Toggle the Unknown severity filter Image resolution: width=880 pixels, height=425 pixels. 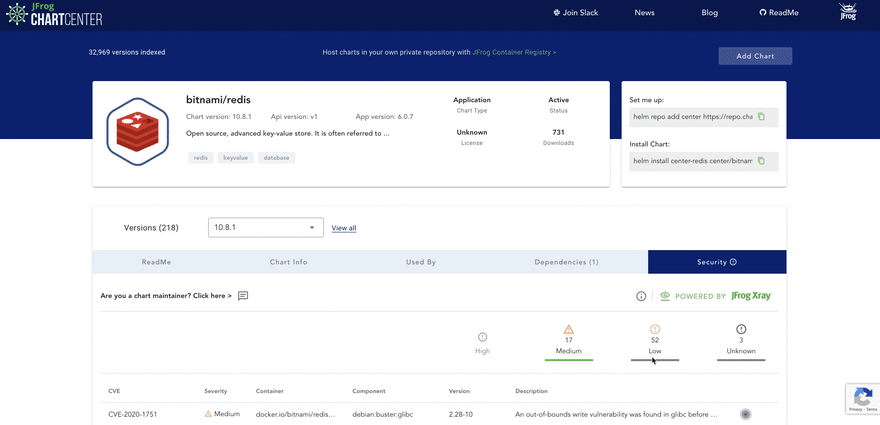tap(741, 342)
